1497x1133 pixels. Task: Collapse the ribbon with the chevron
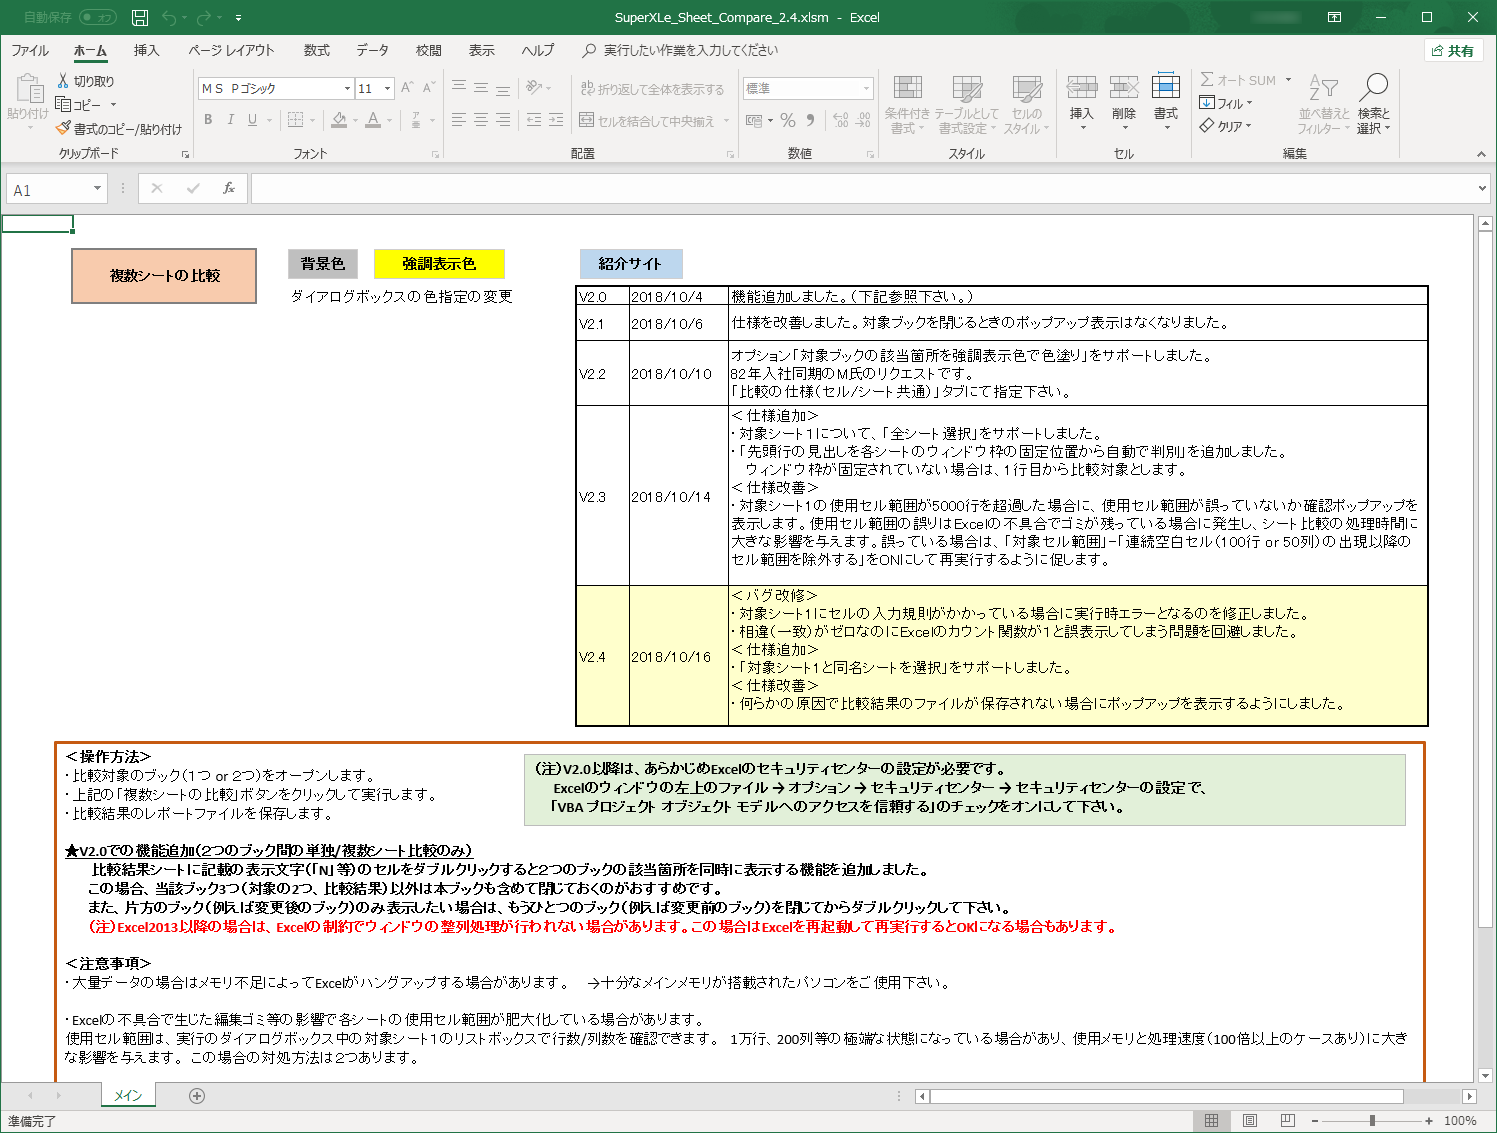coord(1481,154)
